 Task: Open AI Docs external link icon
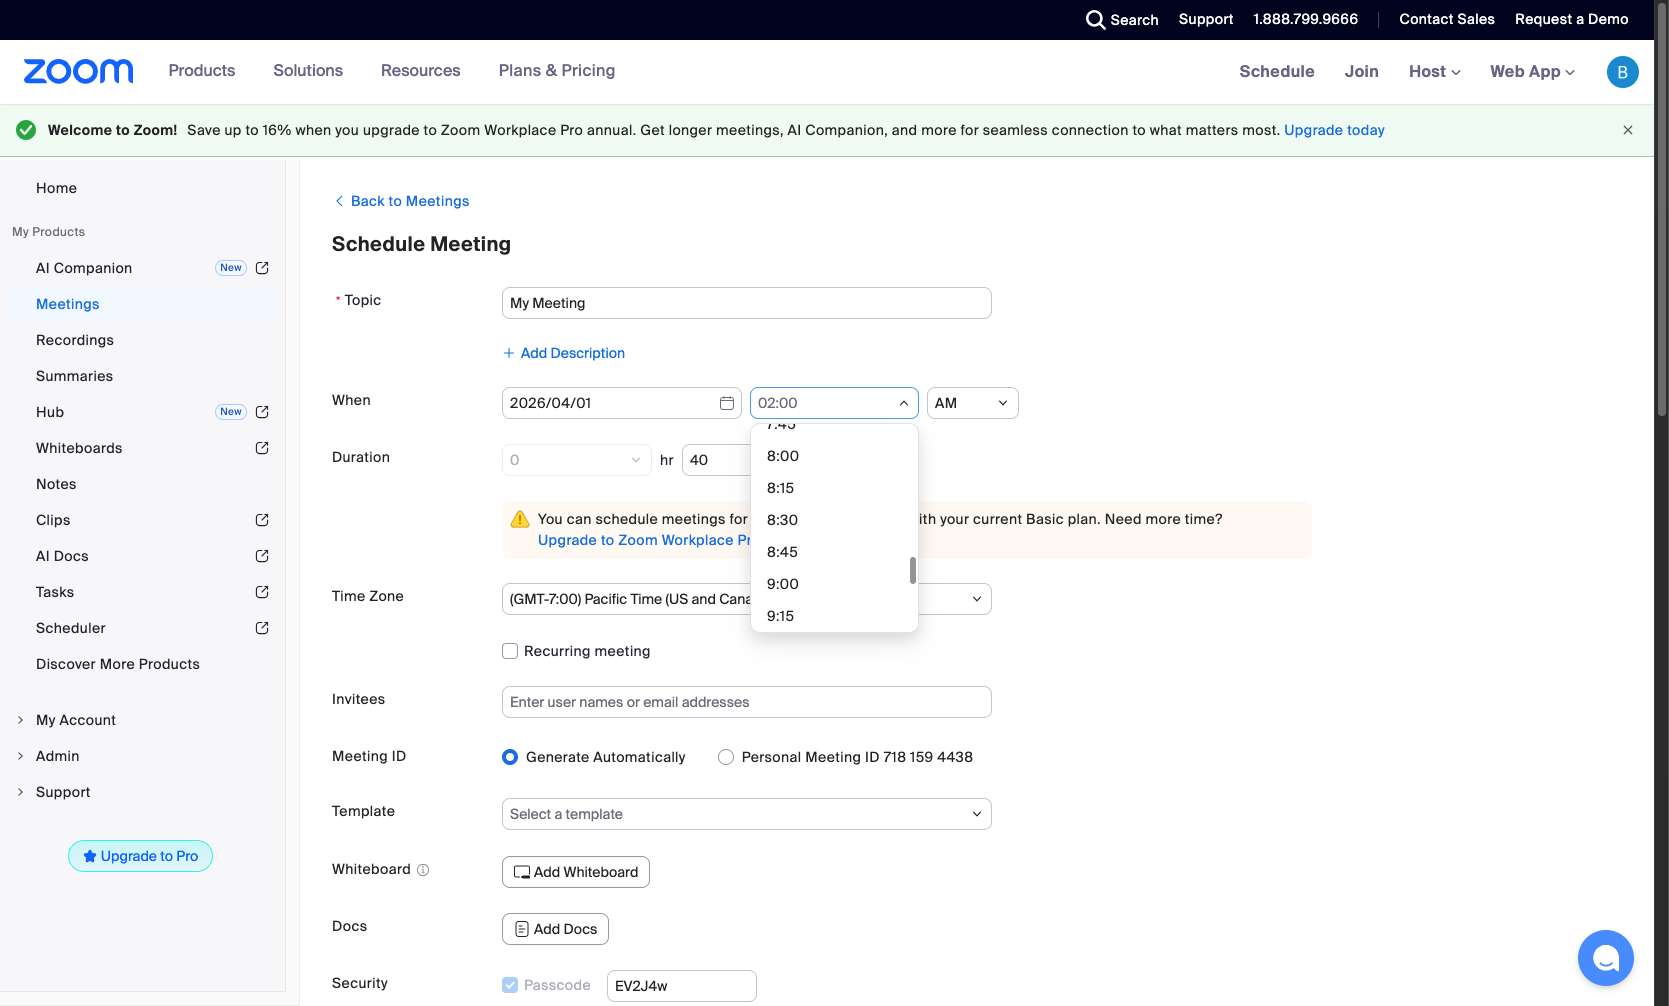(x=262, y=556)
